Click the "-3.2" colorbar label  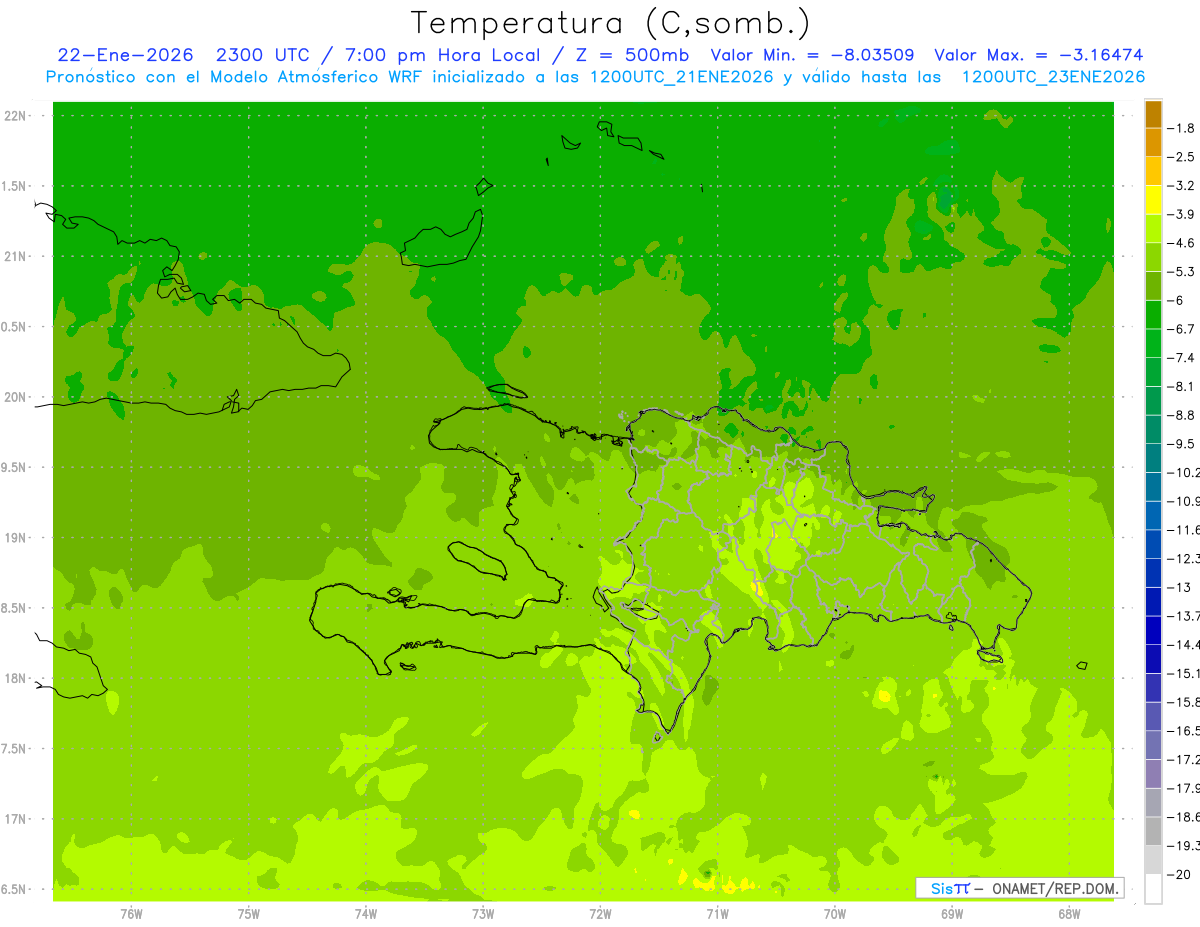(1182, 185)
